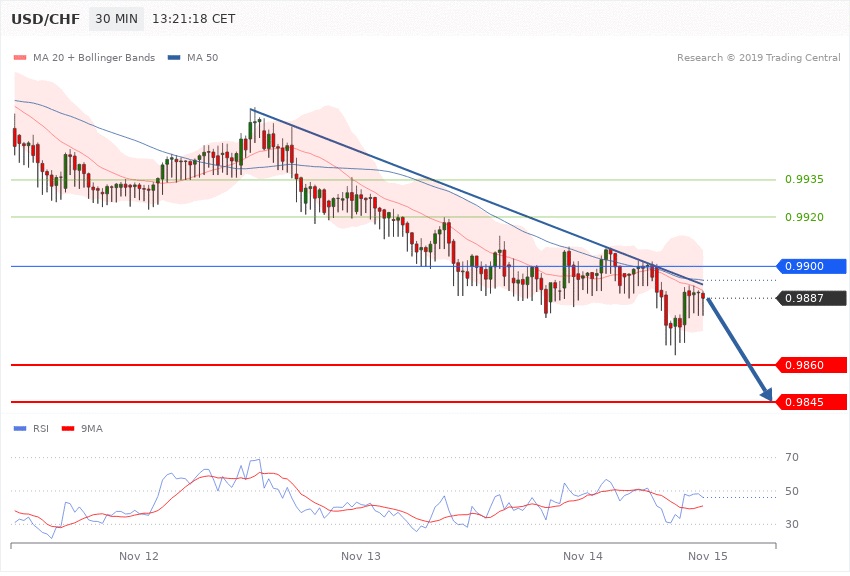Click the 13:21:18 CET timestamp
The width and height of the screenshot is (850, 576).
[x=194, y=20]
